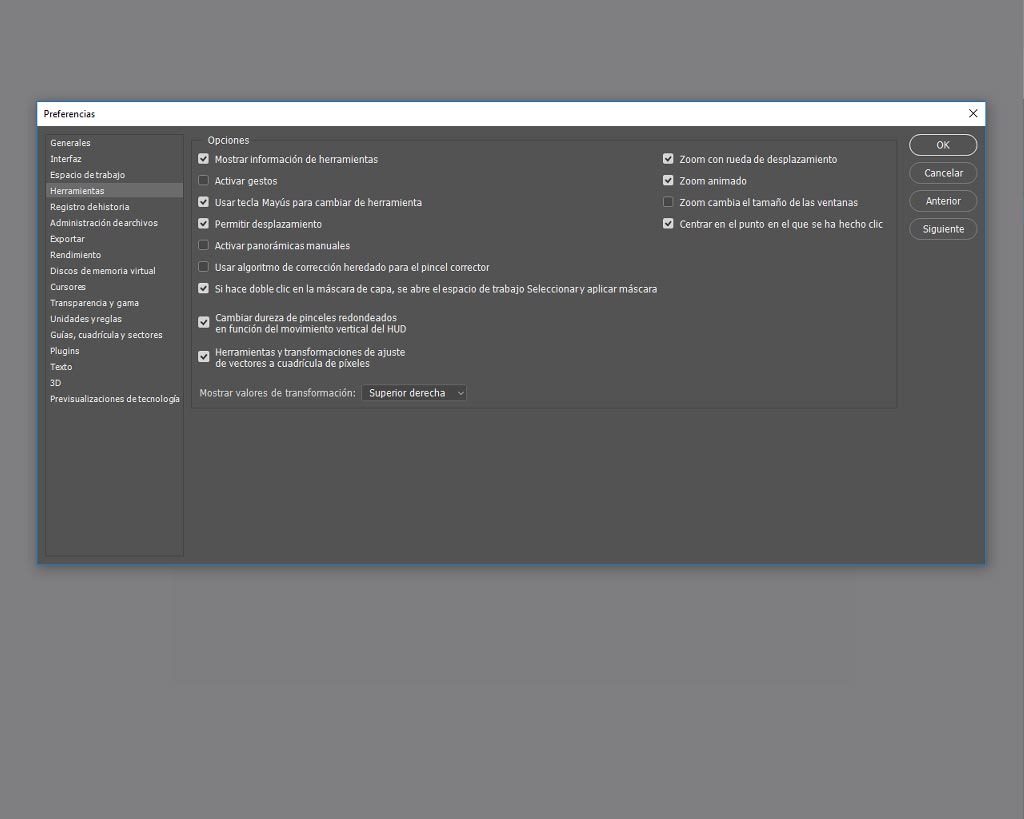Go to the Anterior preferences page

click(x=942, y=201)
